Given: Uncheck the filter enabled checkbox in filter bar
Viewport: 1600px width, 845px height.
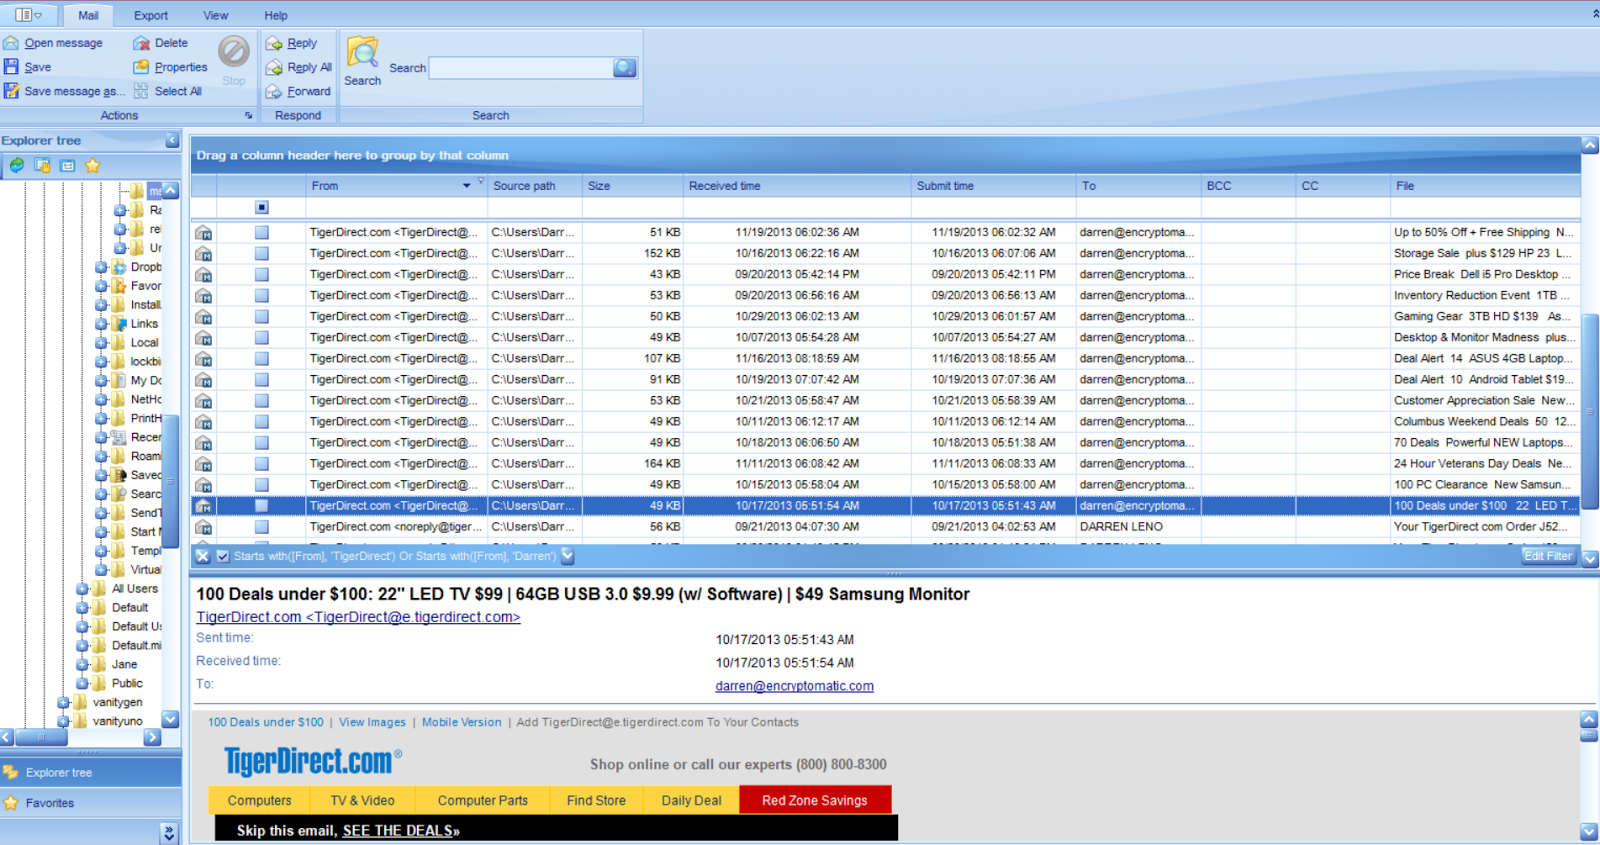Looking at the screenshot, I should point(223,556).
